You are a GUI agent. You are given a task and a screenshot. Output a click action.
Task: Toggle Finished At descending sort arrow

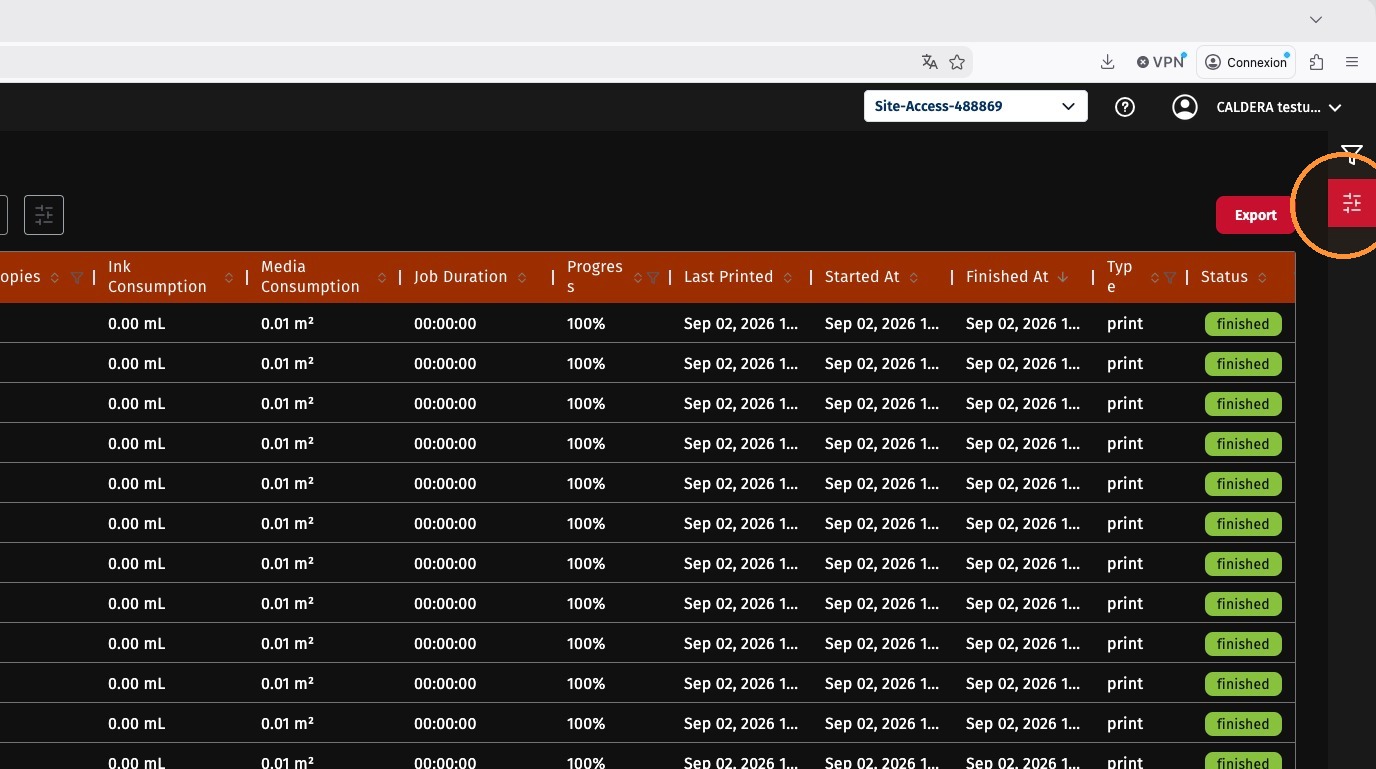(1063, 277)
